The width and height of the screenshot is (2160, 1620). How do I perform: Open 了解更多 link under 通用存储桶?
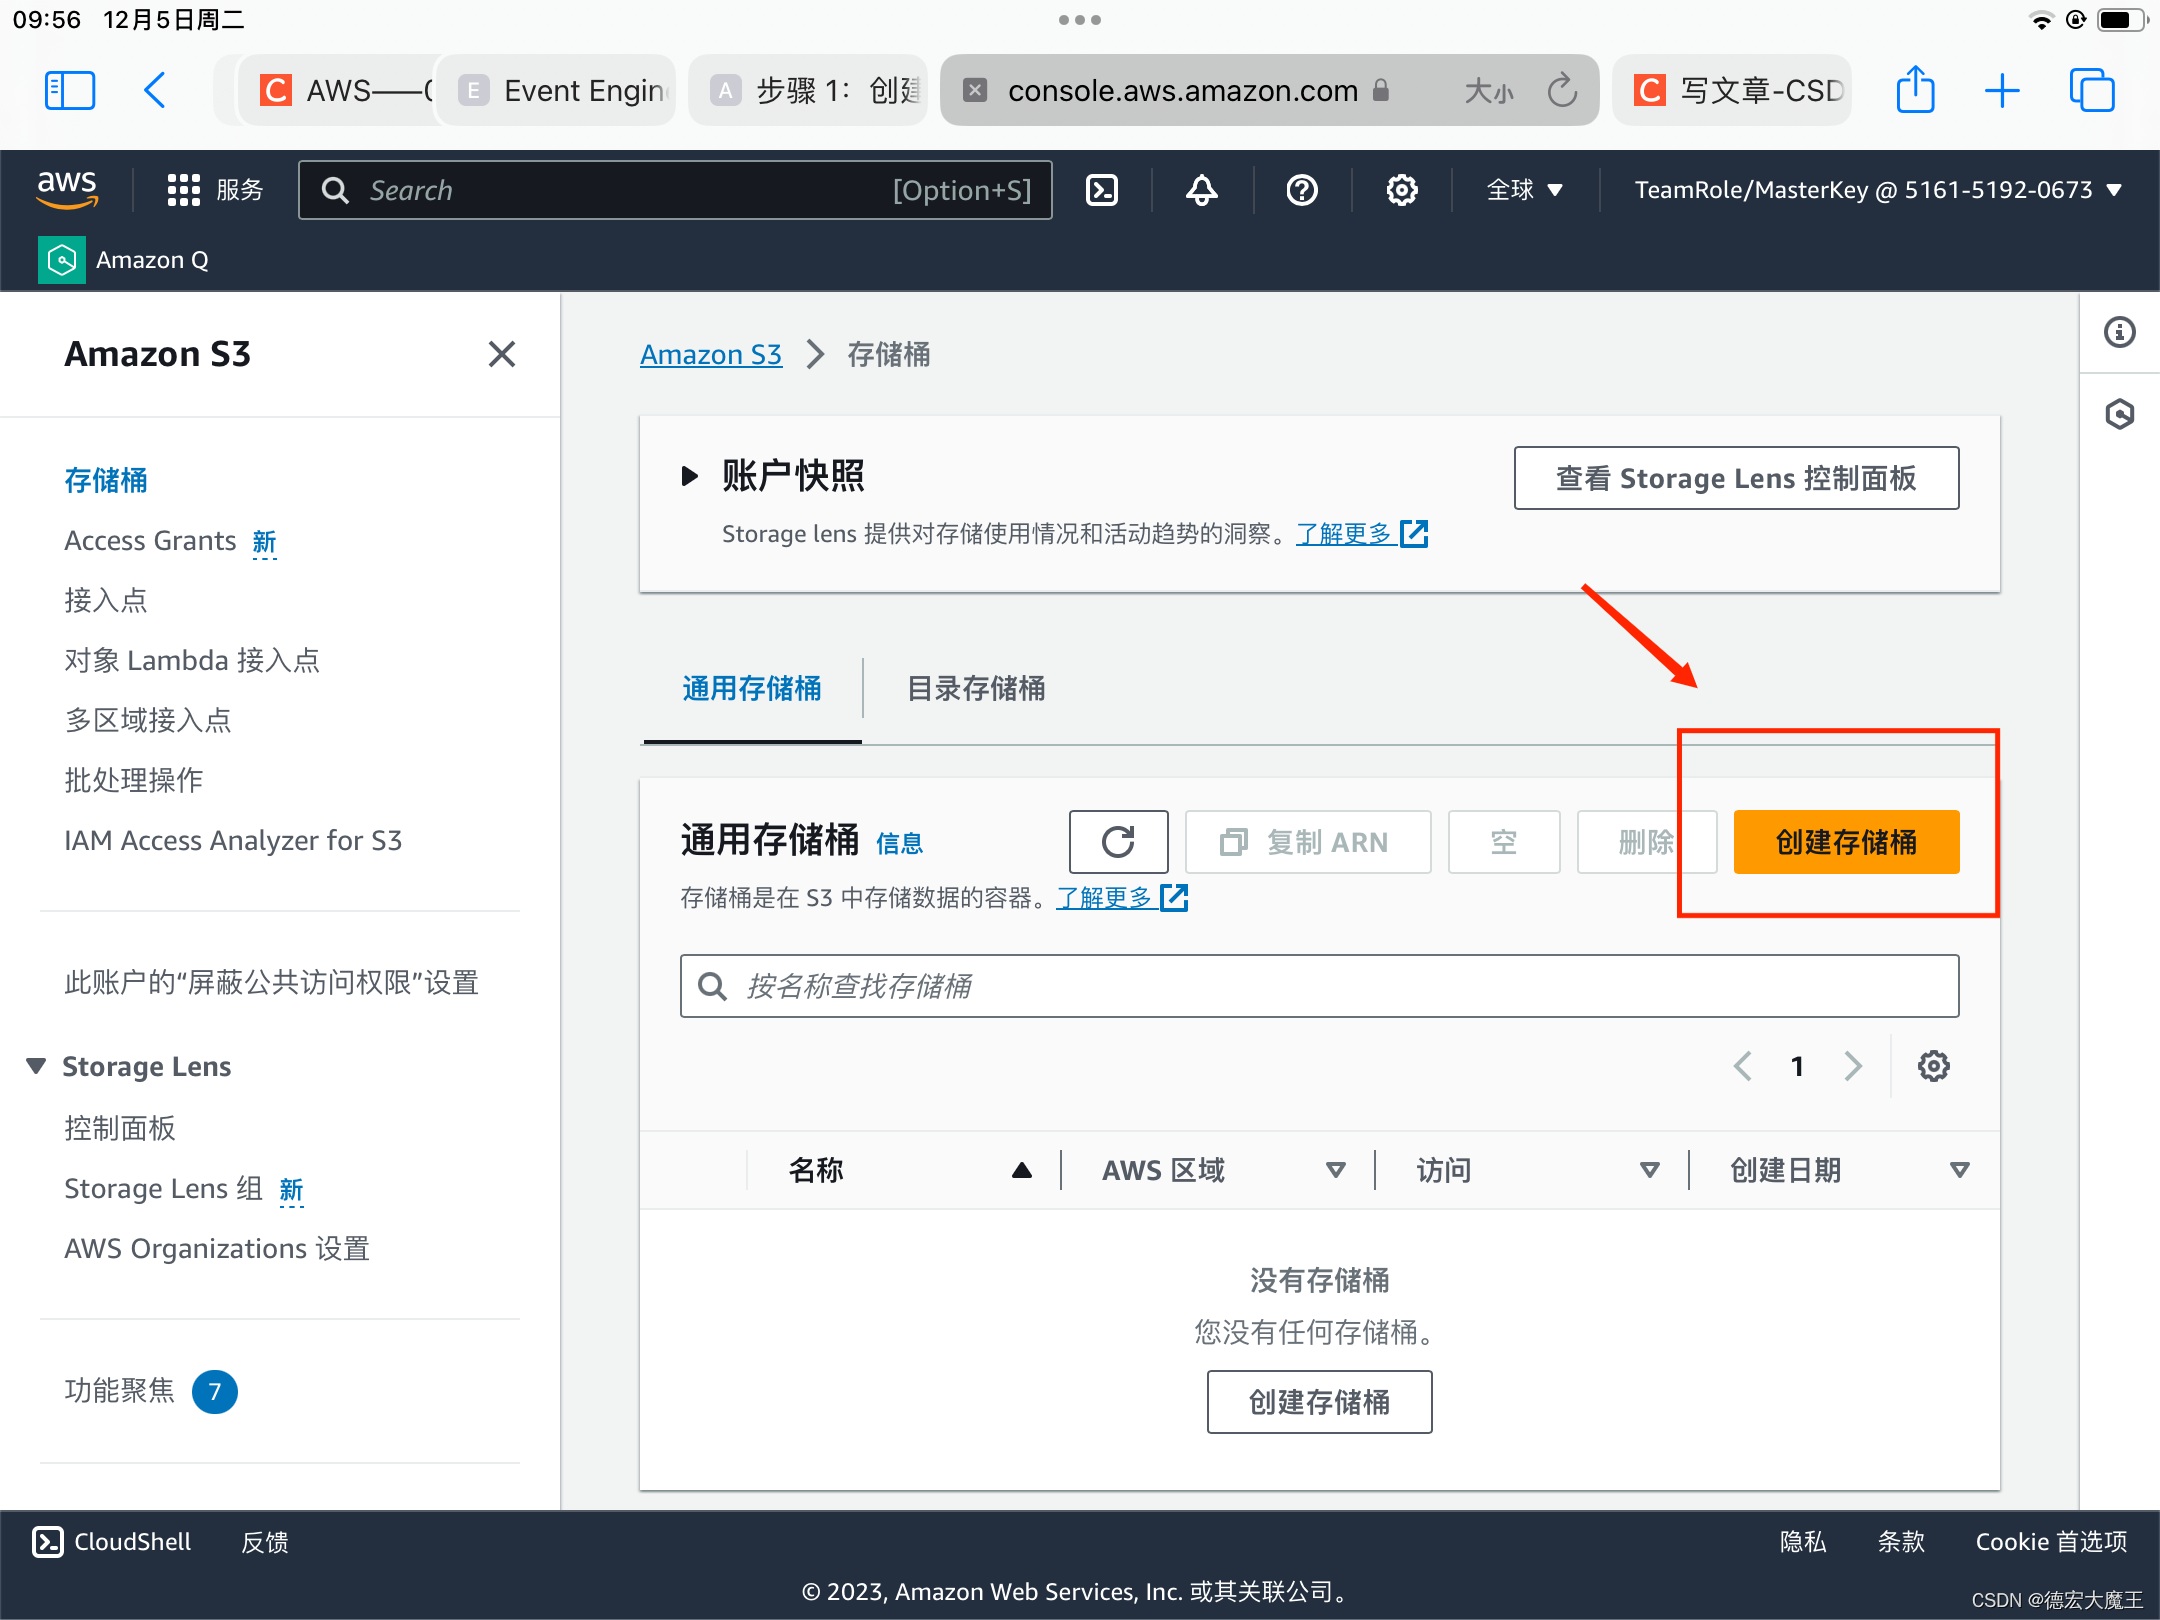click(1121, 898)
